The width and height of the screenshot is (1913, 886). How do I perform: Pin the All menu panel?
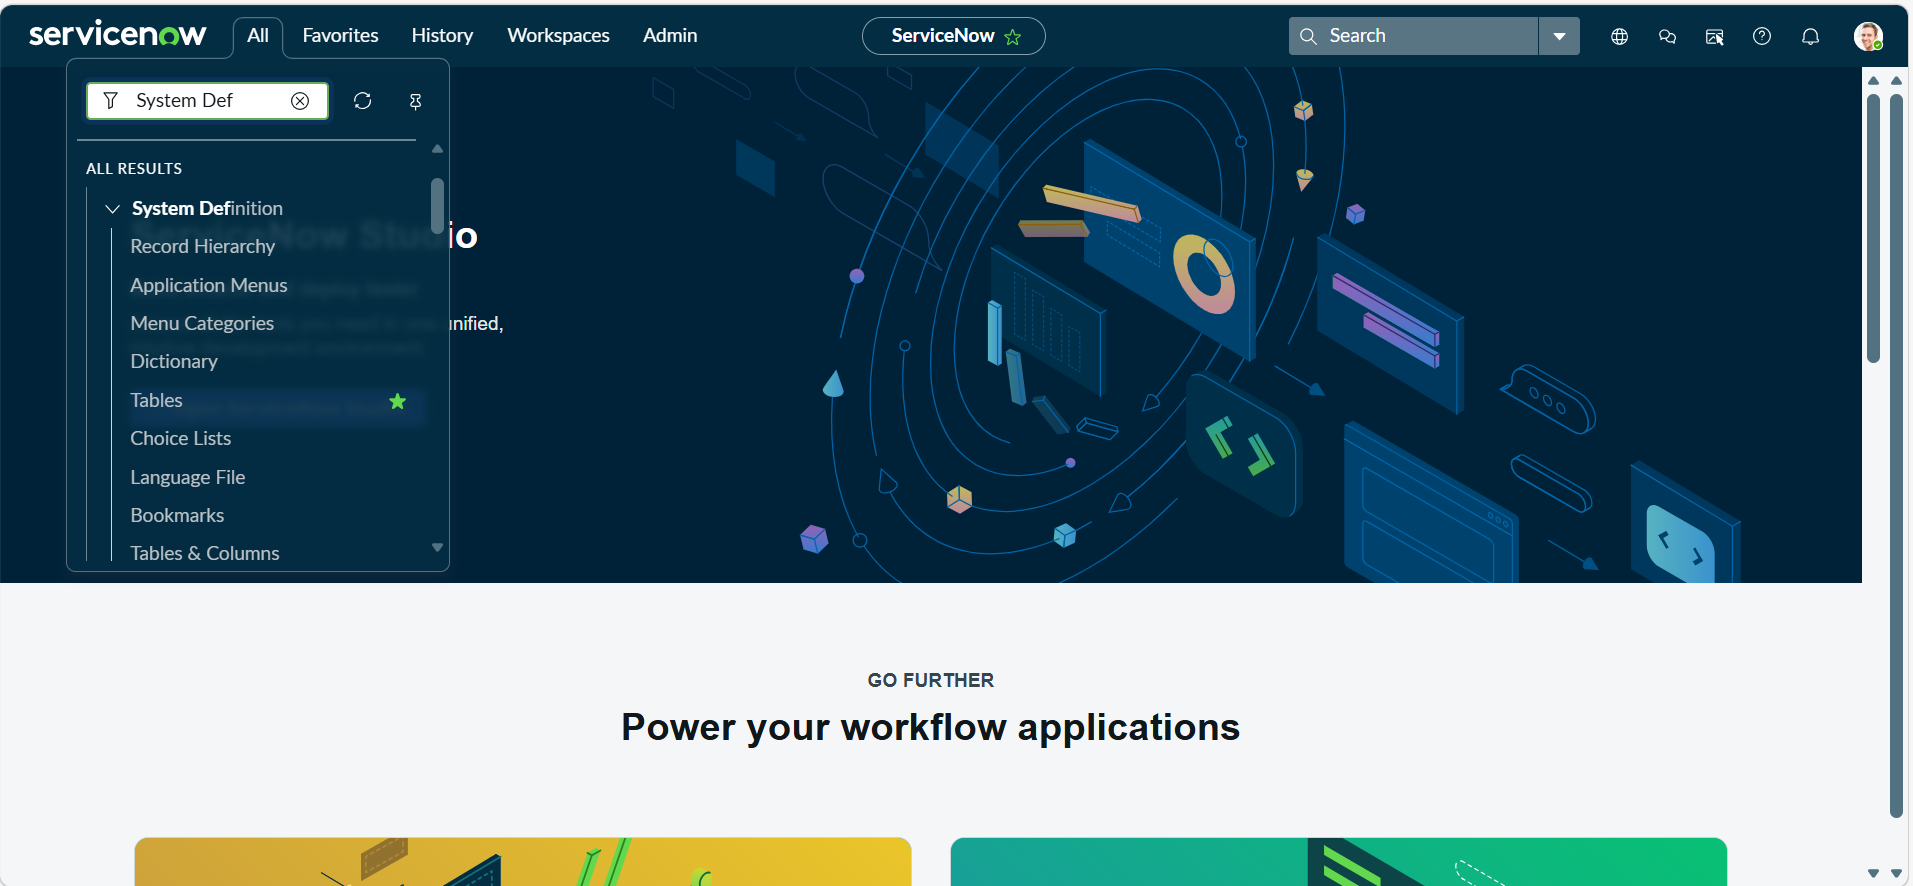[x=415, y=101]
